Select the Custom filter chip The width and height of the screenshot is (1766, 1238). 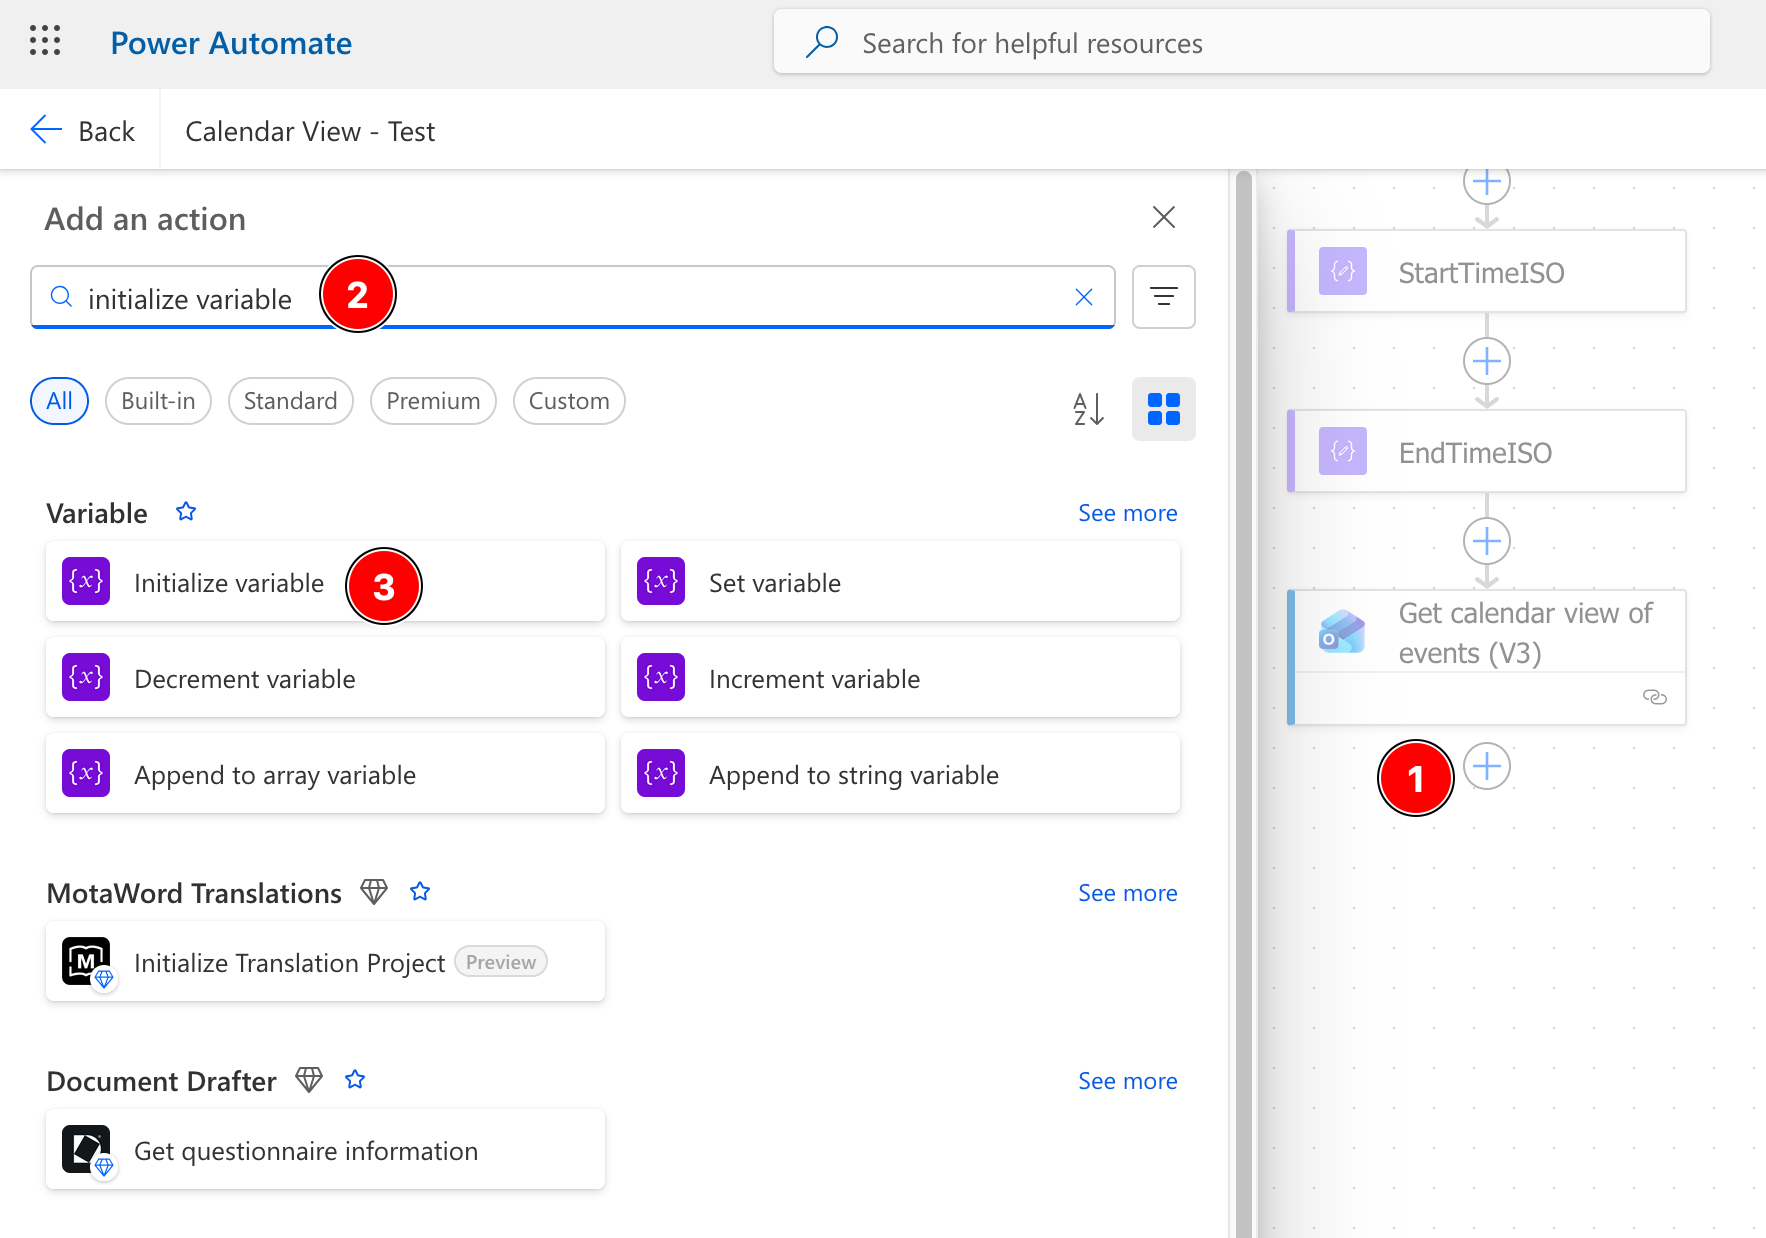[569, 401]
